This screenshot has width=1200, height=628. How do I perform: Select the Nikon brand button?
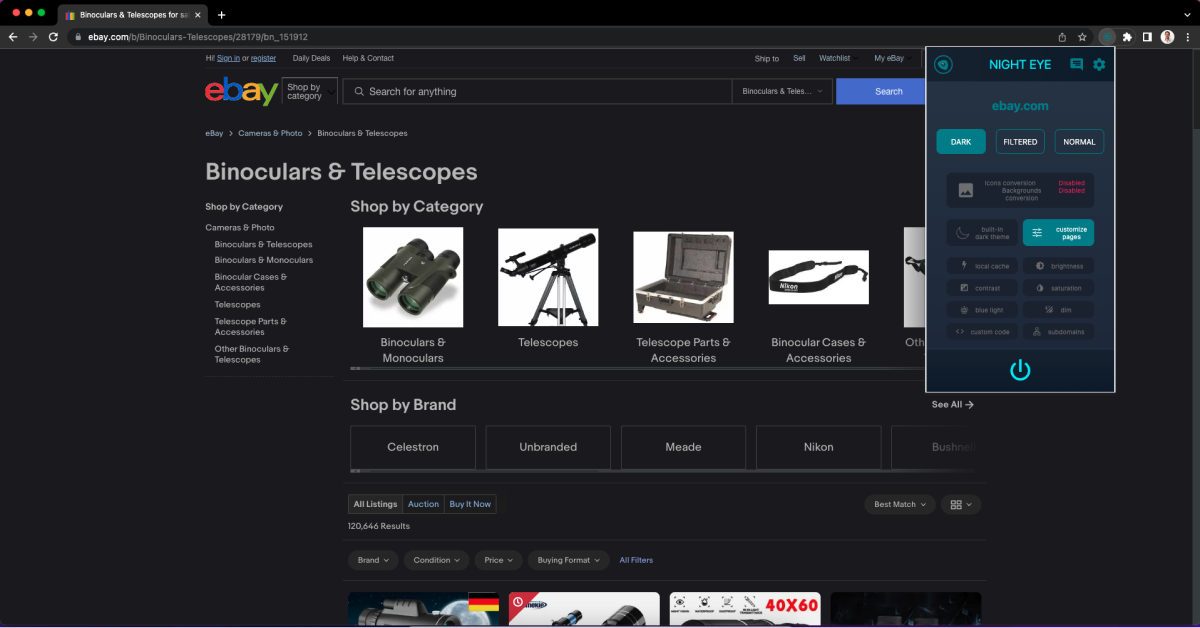click(x=818, y=447)
